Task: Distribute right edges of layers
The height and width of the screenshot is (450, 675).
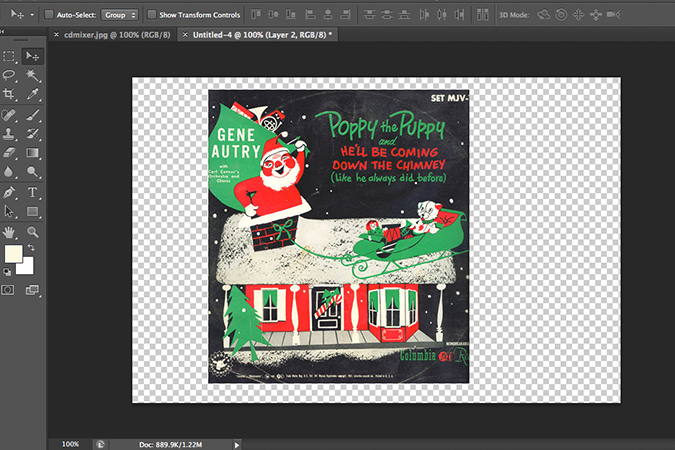Action: (x=459, y=15)
